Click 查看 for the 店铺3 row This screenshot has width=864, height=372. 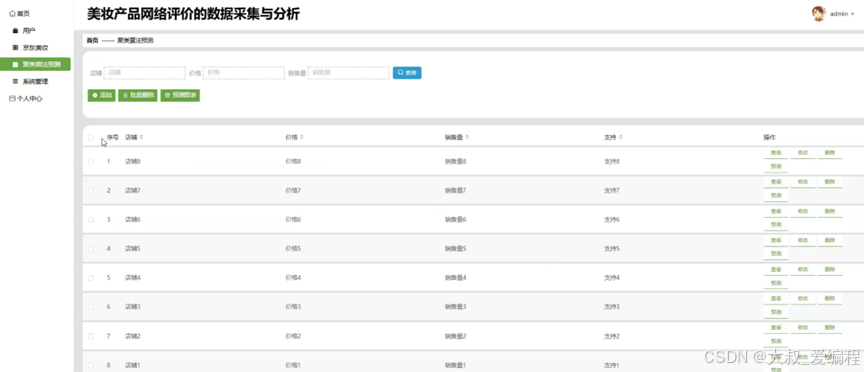[776, 299]
